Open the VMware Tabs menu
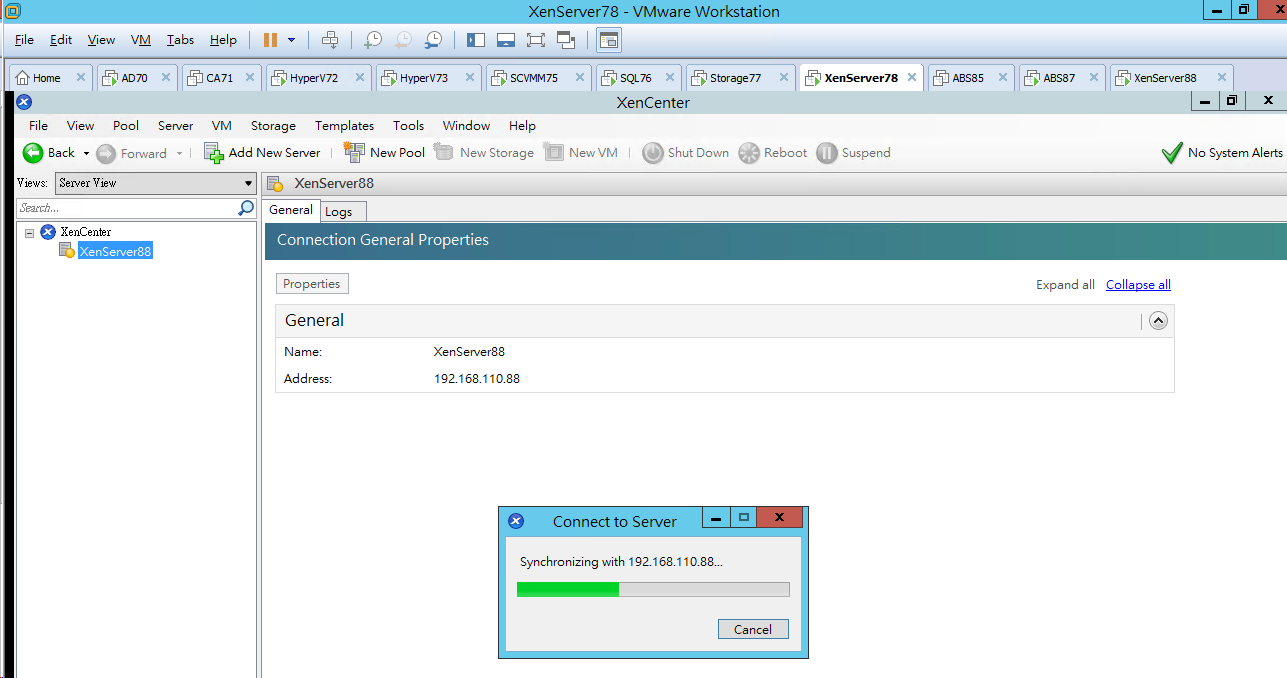This screenshot has height=678, width=1287. [180, 40]
